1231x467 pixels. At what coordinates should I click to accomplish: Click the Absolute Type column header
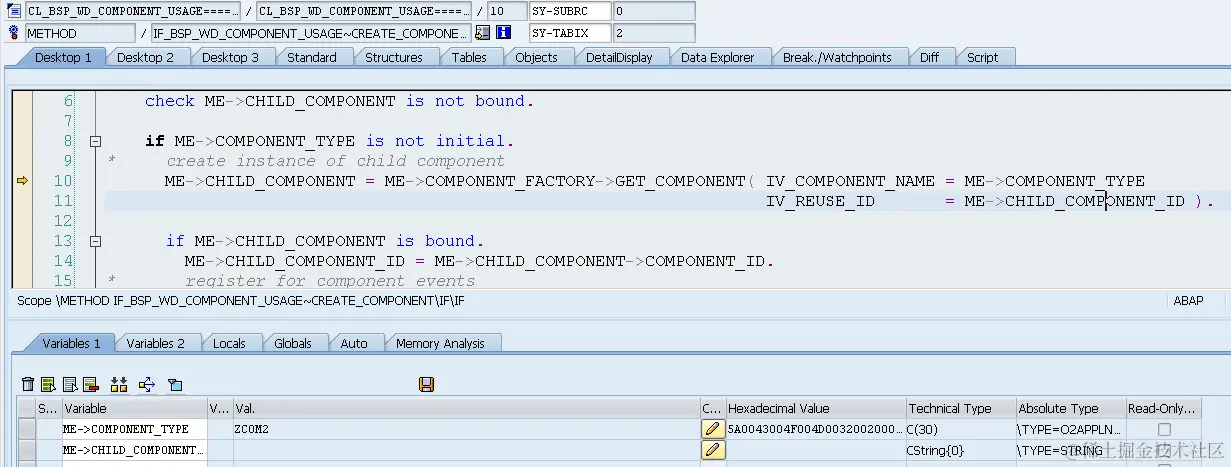pos(1070,408)
